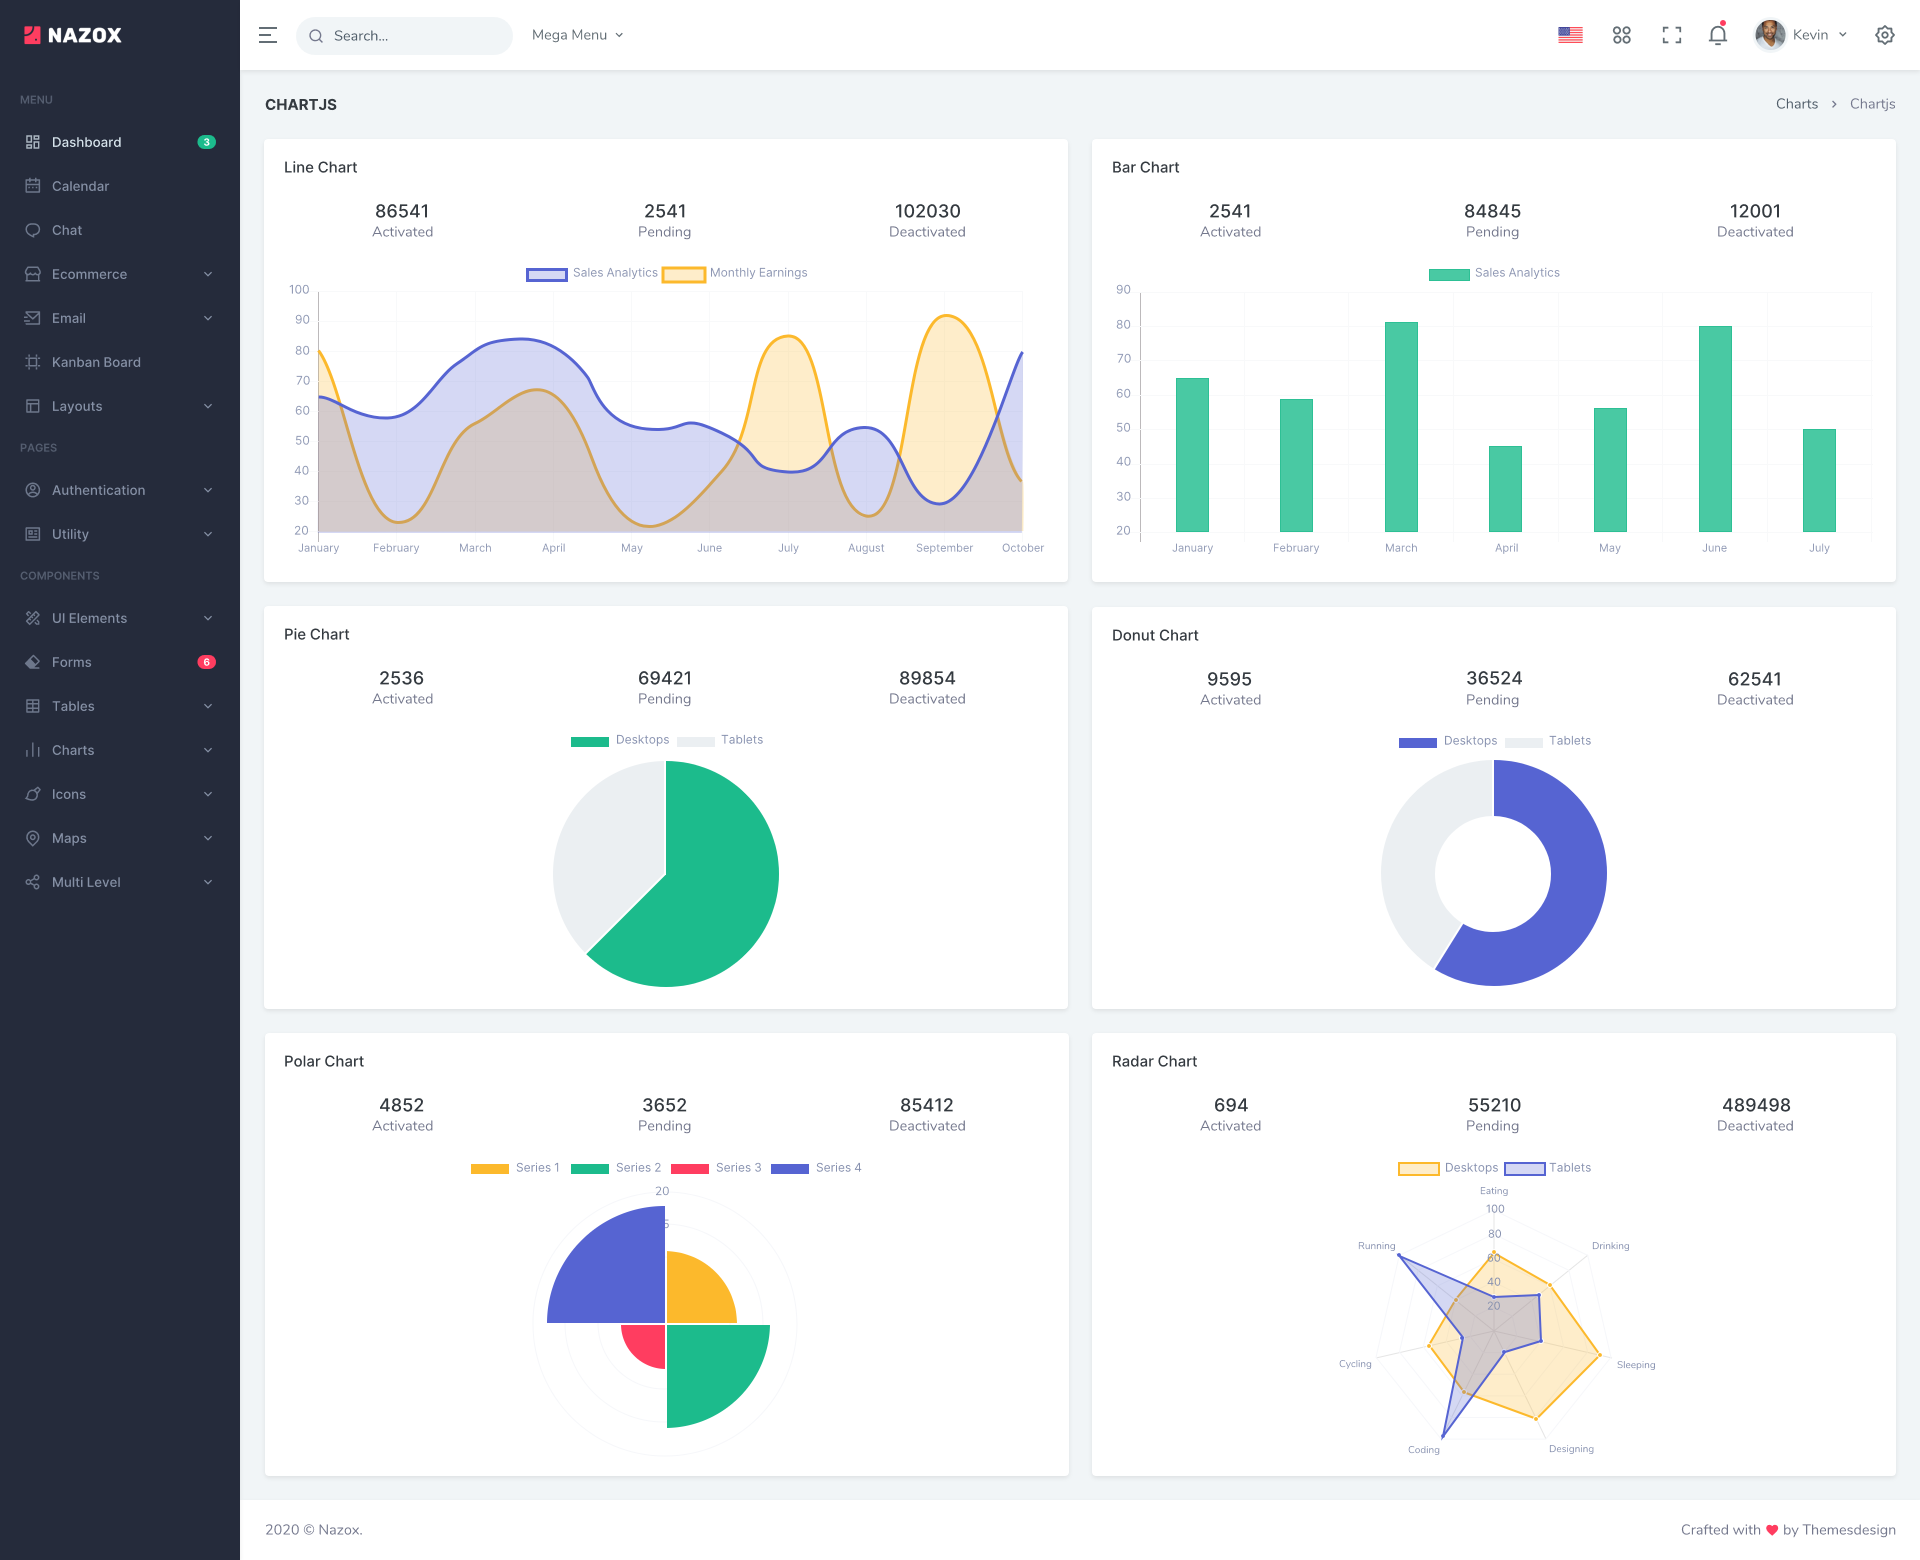Viewport: 1920px width, 1560px height.
Task: Toggle fullscreen mode icon
Action: tap(1672, 35)
